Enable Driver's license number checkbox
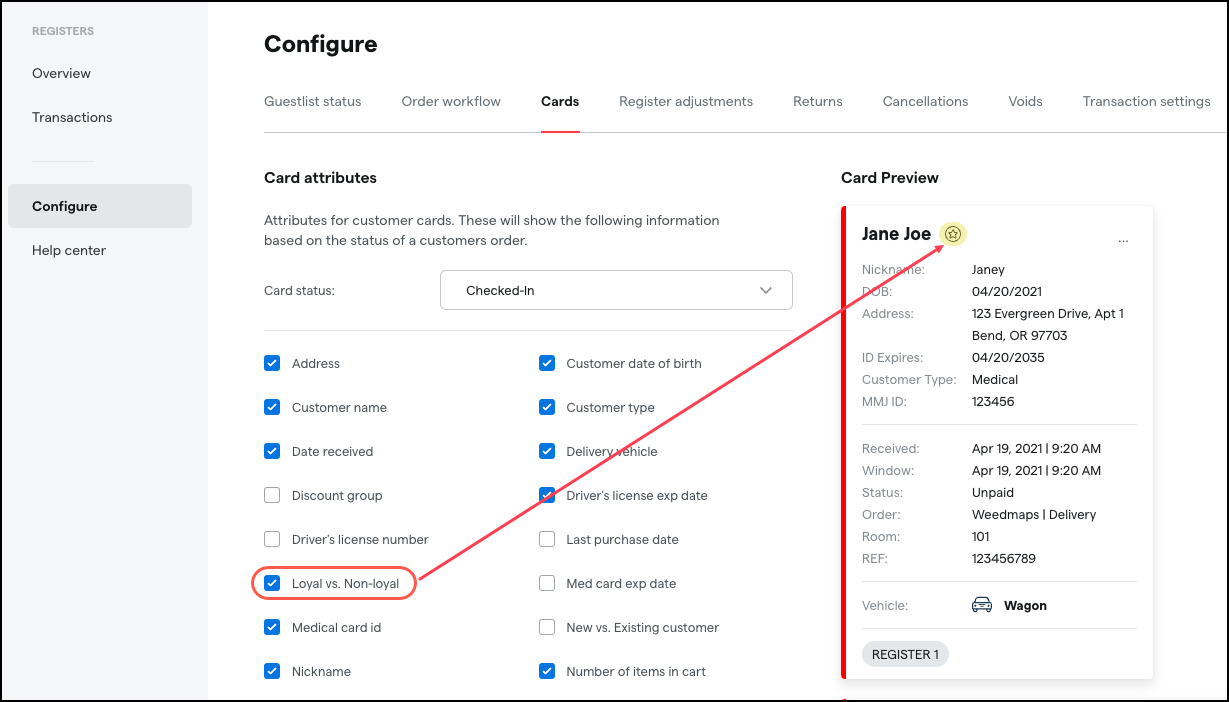1229x702 pixels. tap(272, 539)
